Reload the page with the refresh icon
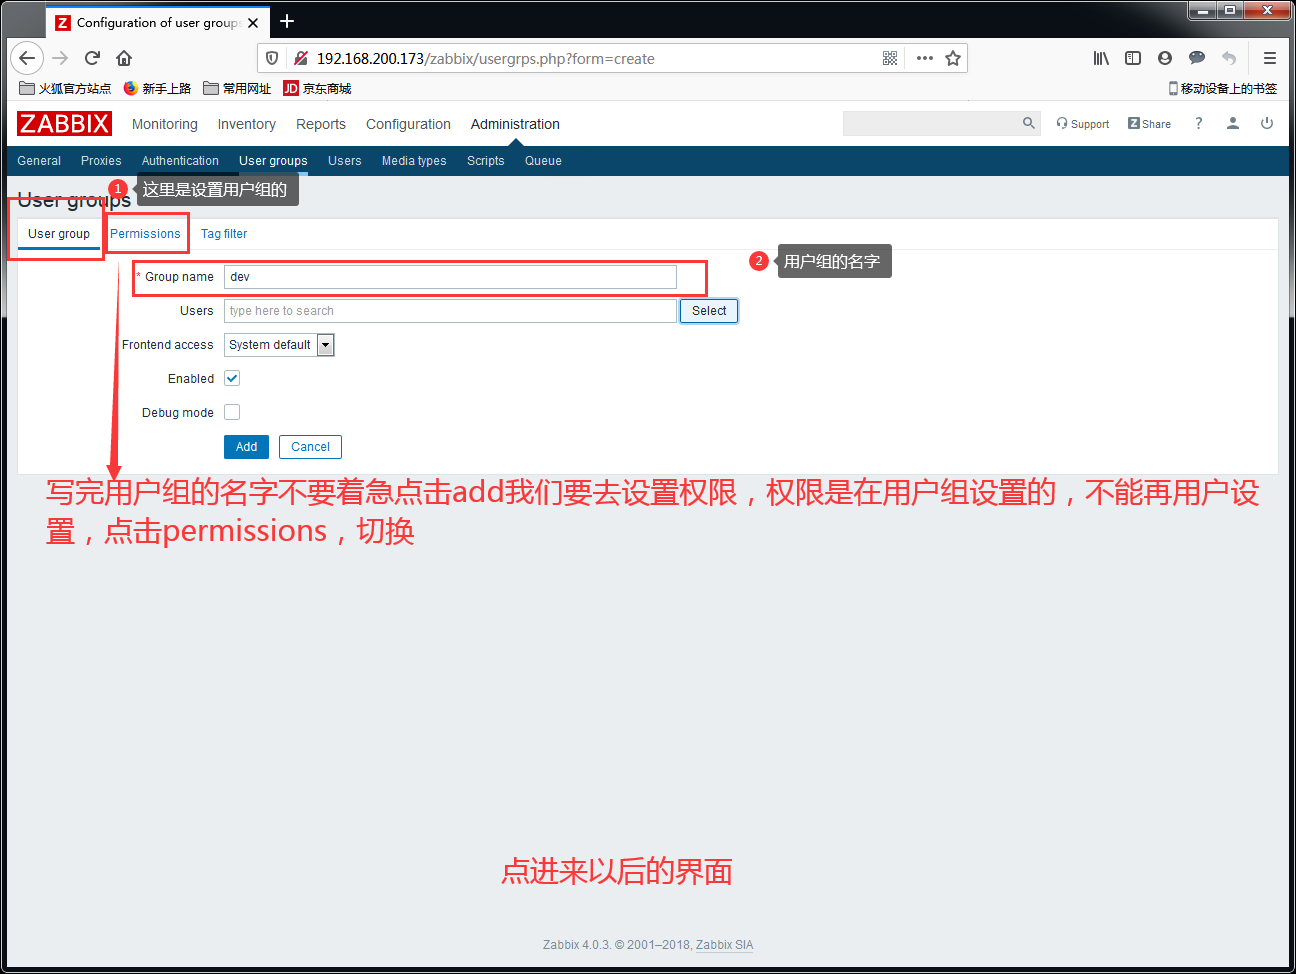This screenshot has width=1296, height=974. point(92,58)
